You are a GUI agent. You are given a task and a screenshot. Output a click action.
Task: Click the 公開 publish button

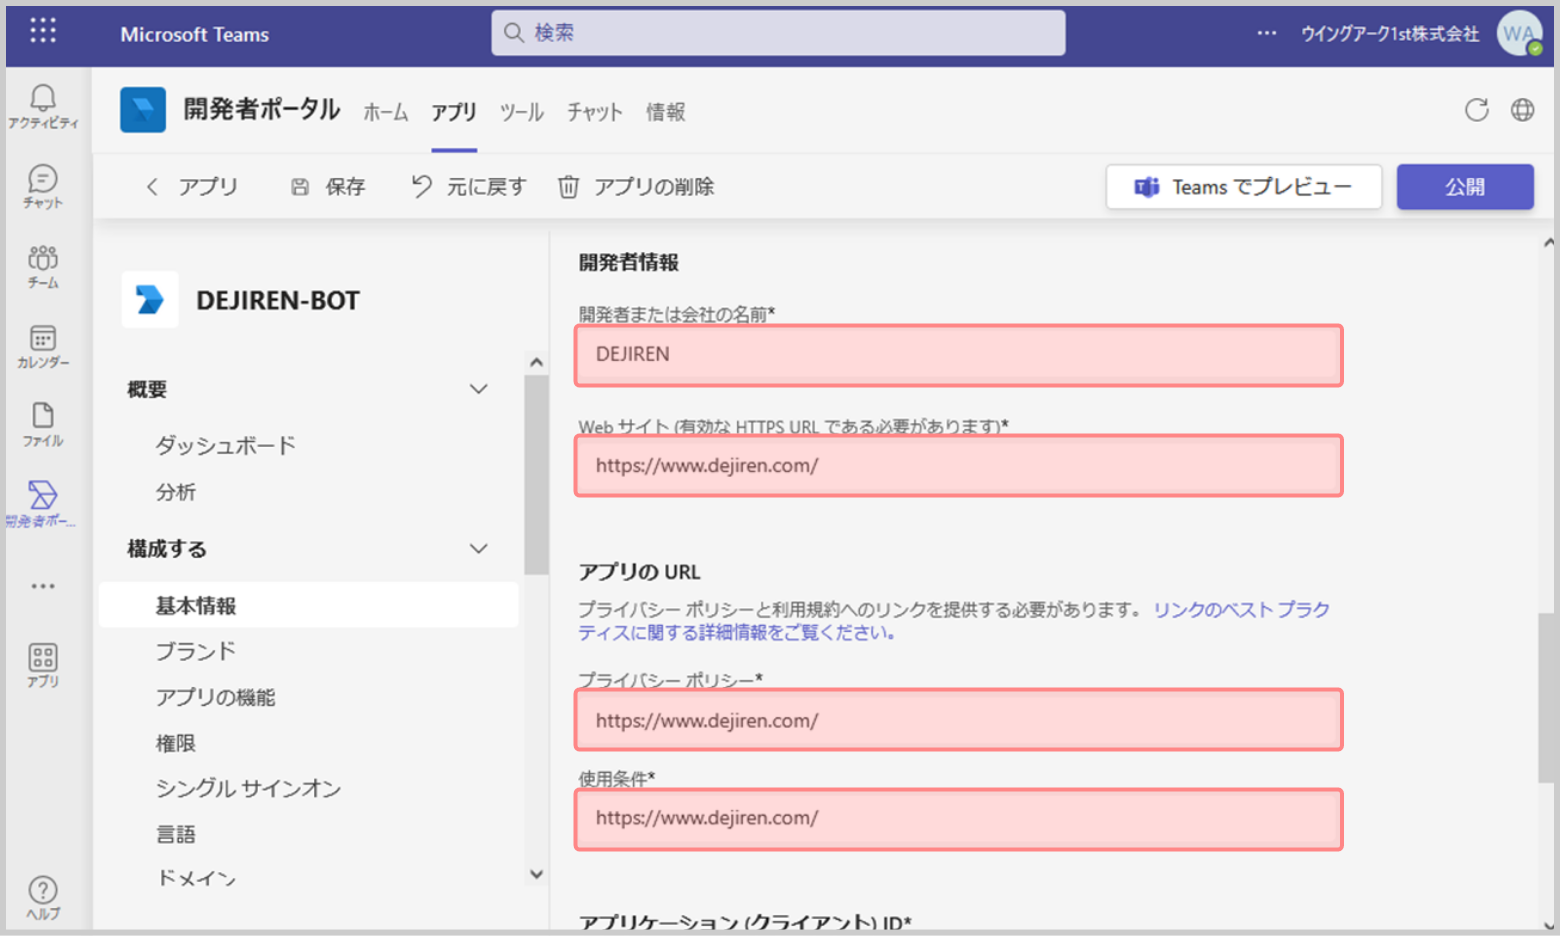pos(1464,187)
